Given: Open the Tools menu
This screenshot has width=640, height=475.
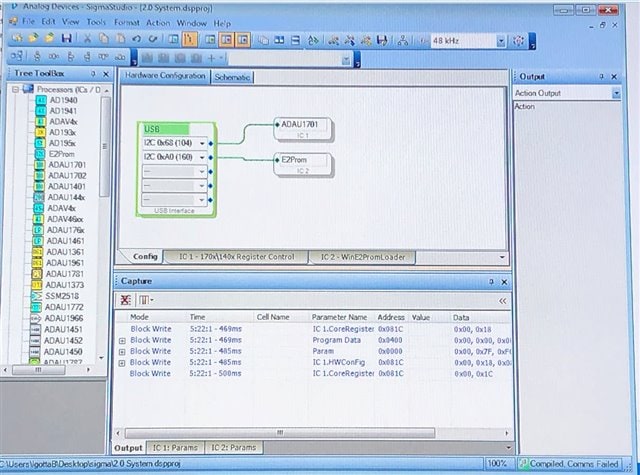Looking at the screenshot, I should click(96, 22).
